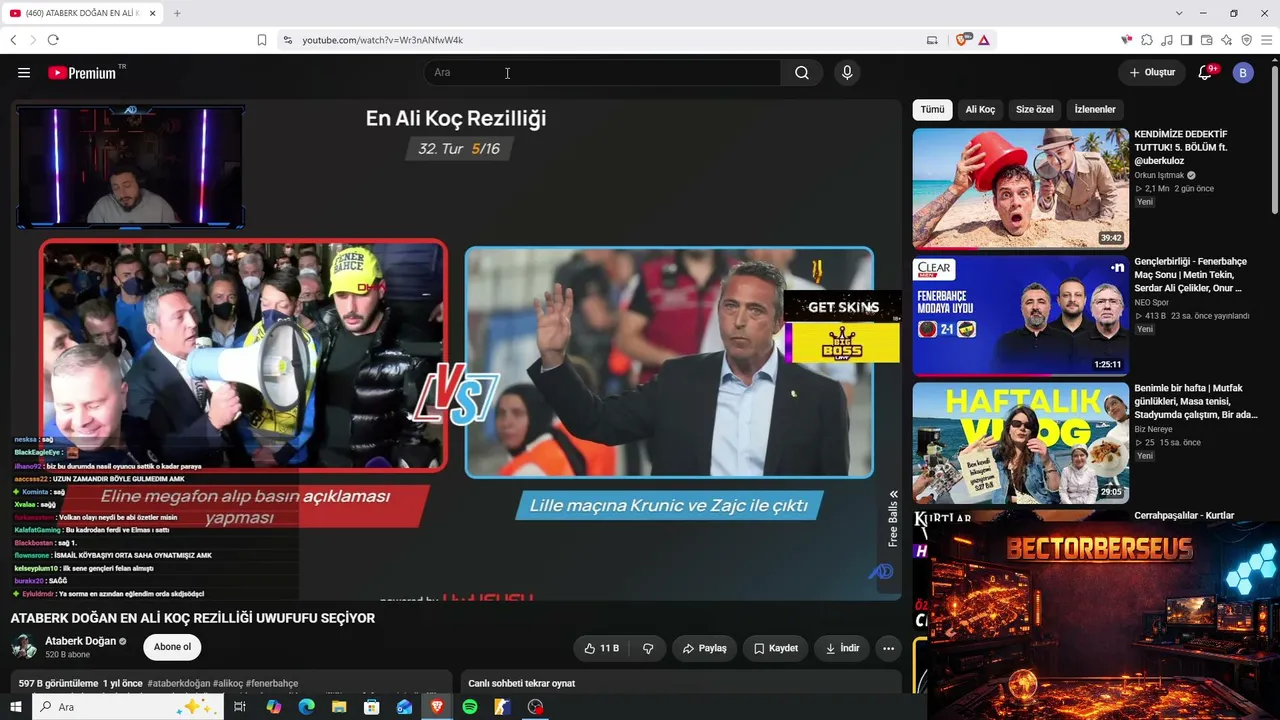1280x720 pixels.
Task: Open the Brave VPN shield icon
Action: point(1246,40)
